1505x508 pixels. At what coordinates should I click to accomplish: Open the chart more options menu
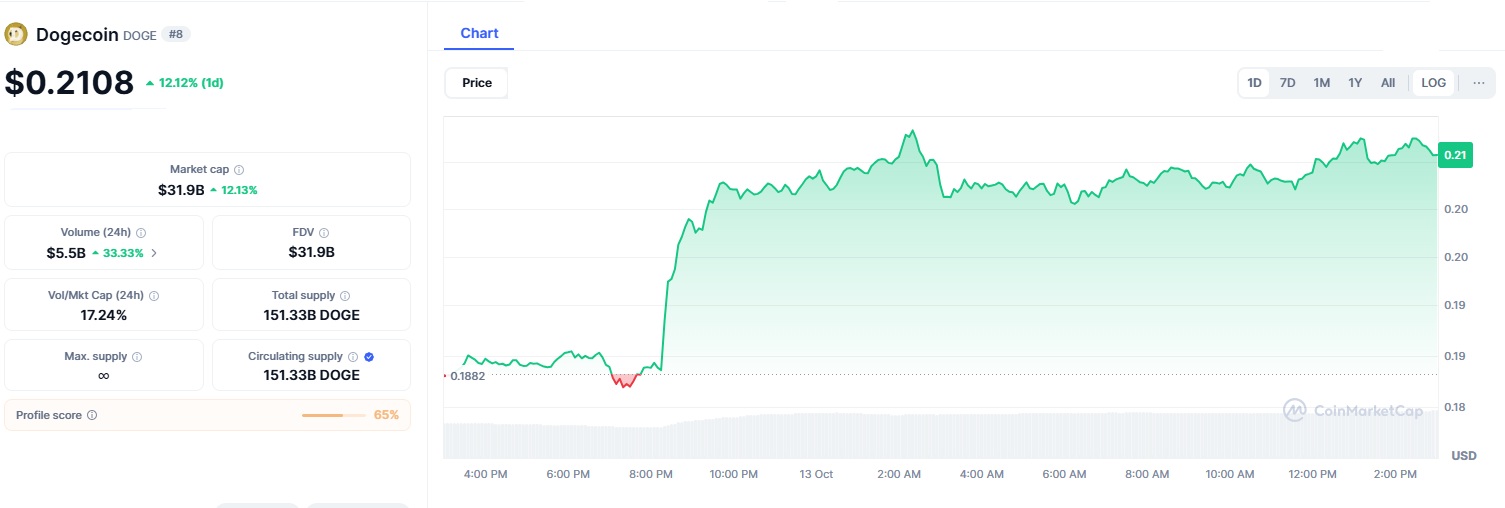[x=1479, y=83]
